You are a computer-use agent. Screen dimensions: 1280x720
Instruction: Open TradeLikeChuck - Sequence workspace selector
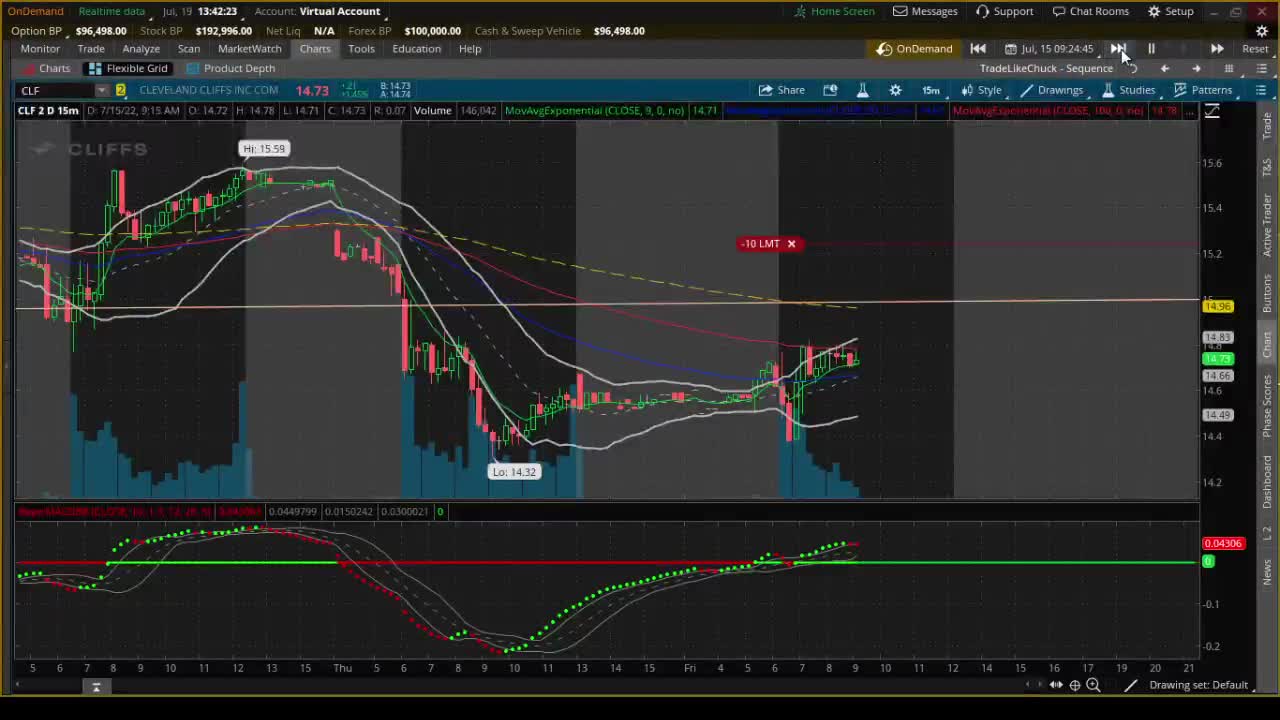[1046, 68]
